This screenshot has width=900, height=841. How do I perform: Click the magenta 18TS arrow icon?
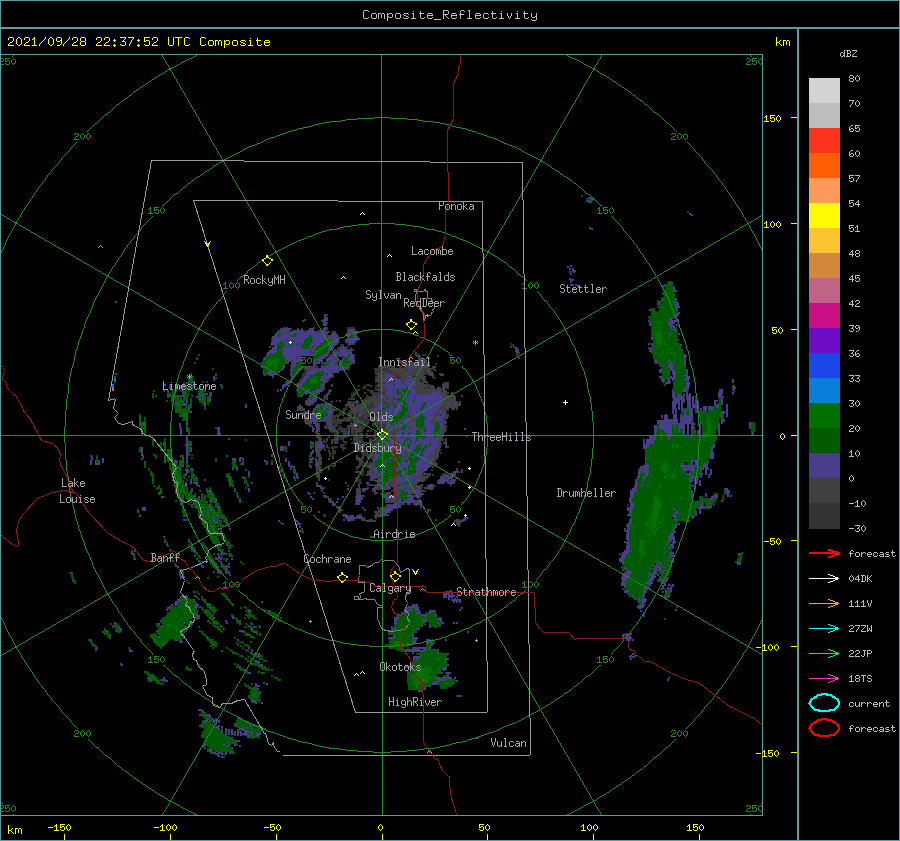[x=824, y=679]
